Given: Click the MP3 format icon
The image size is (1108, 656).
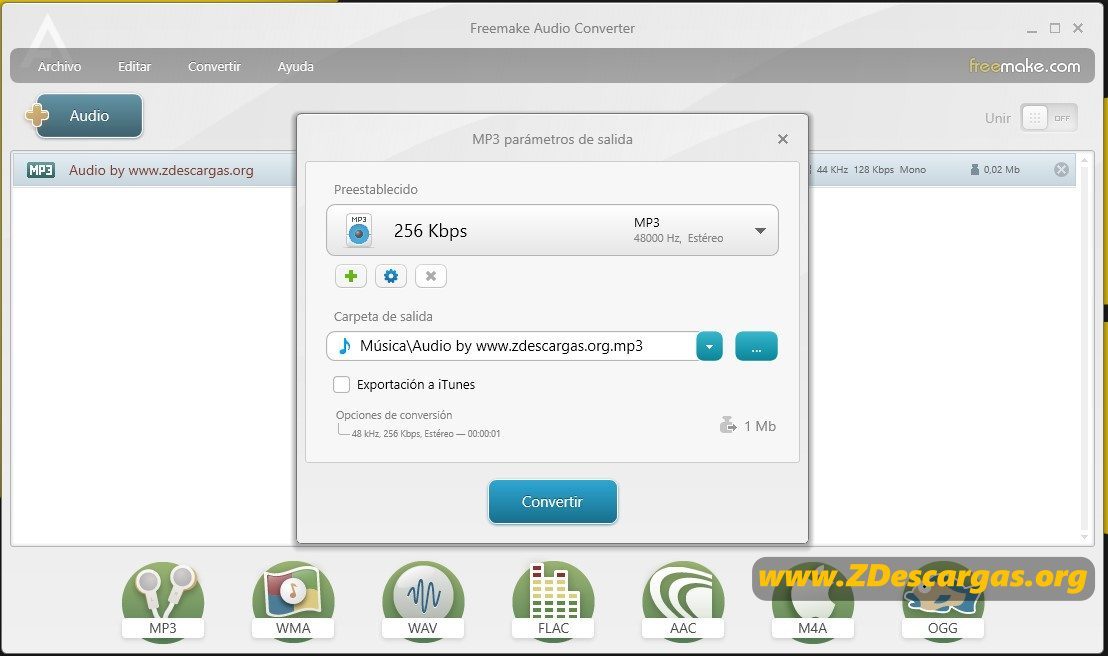Looking at the screenshot, I should (x=163, y=602).
